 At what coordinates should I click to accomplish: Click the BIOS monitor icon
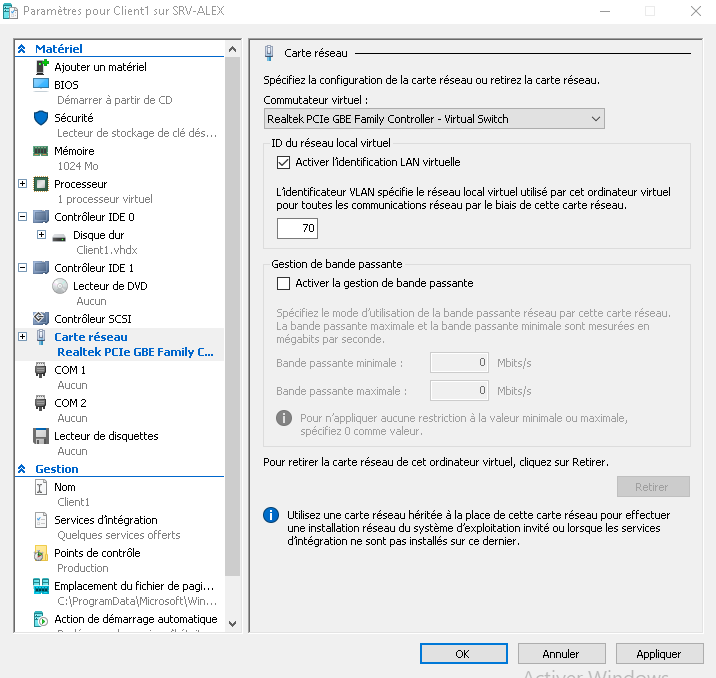[41, 85]
